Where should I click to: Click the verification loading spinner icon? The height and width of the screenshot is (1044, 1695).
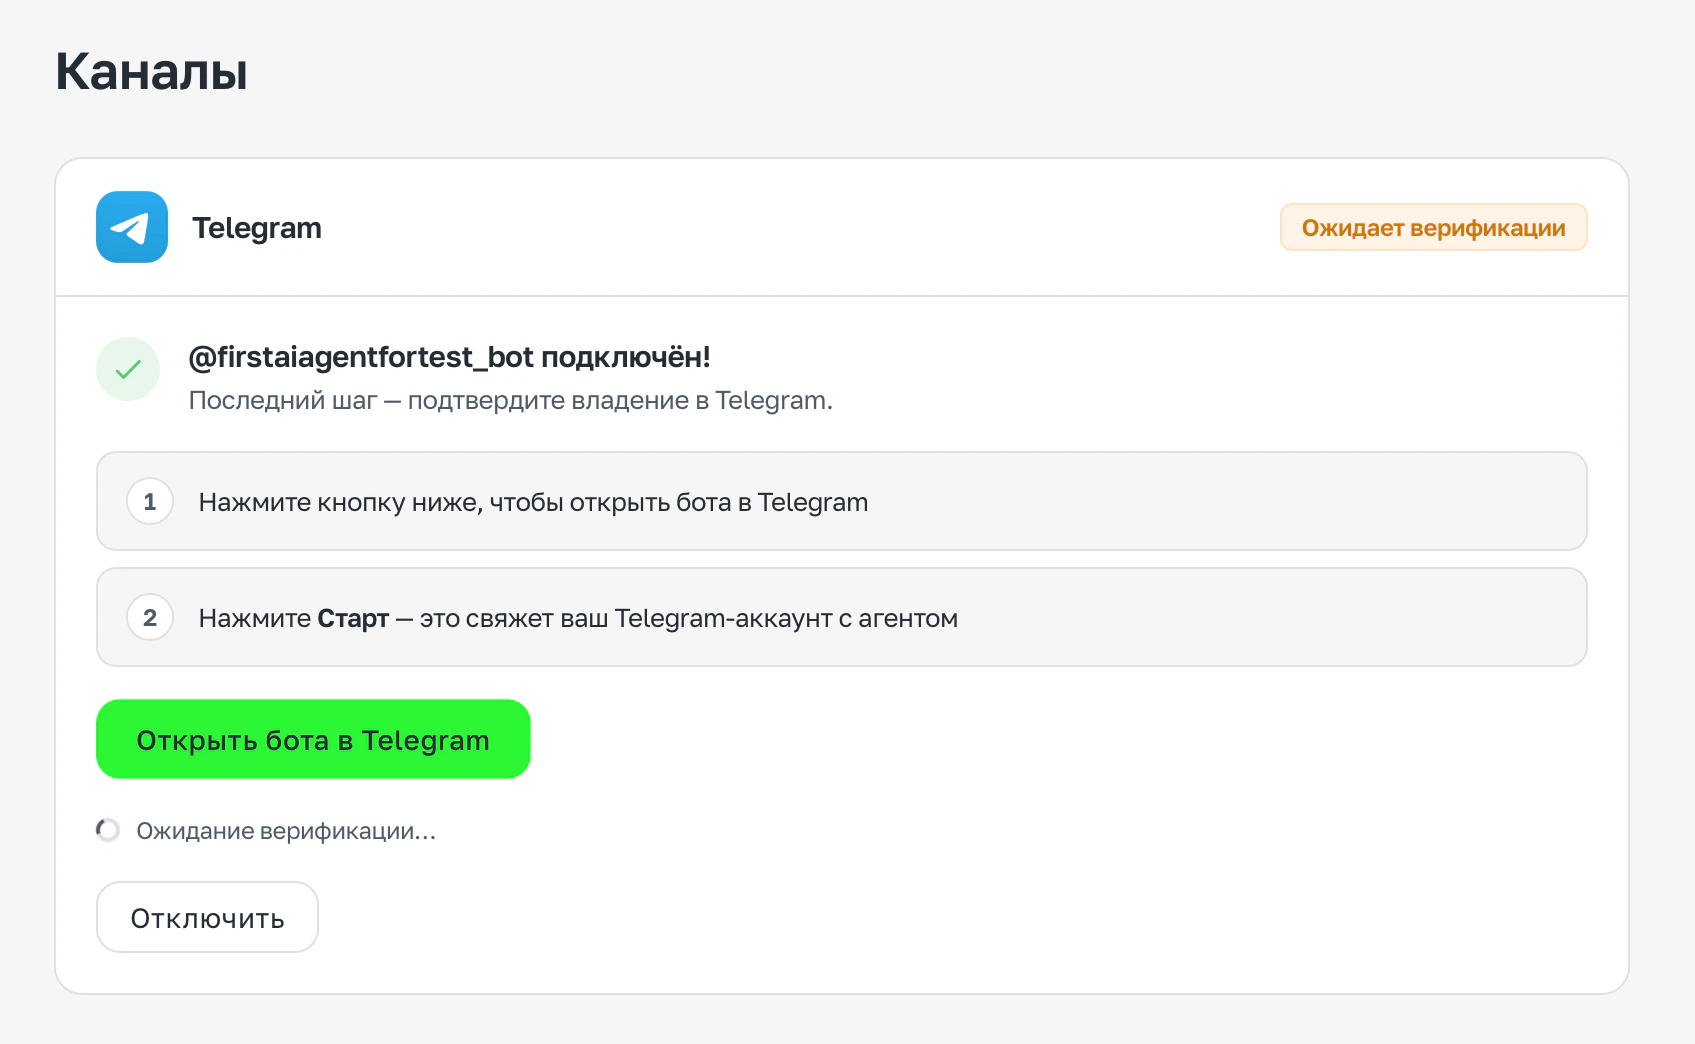(x=108, y=830)
